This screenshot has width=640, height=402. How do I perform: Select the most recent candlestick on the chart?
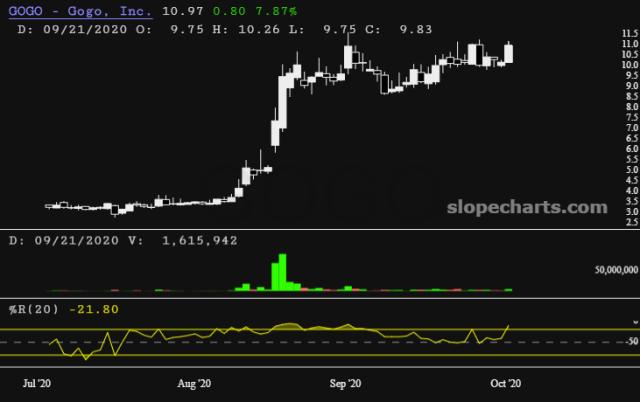click(x=510, y=53)
